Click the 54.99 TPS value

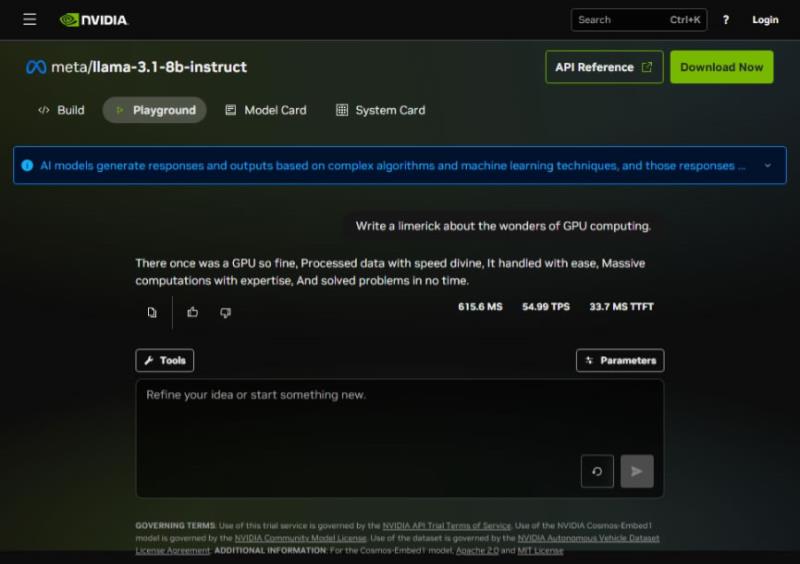tap(546, 307)
